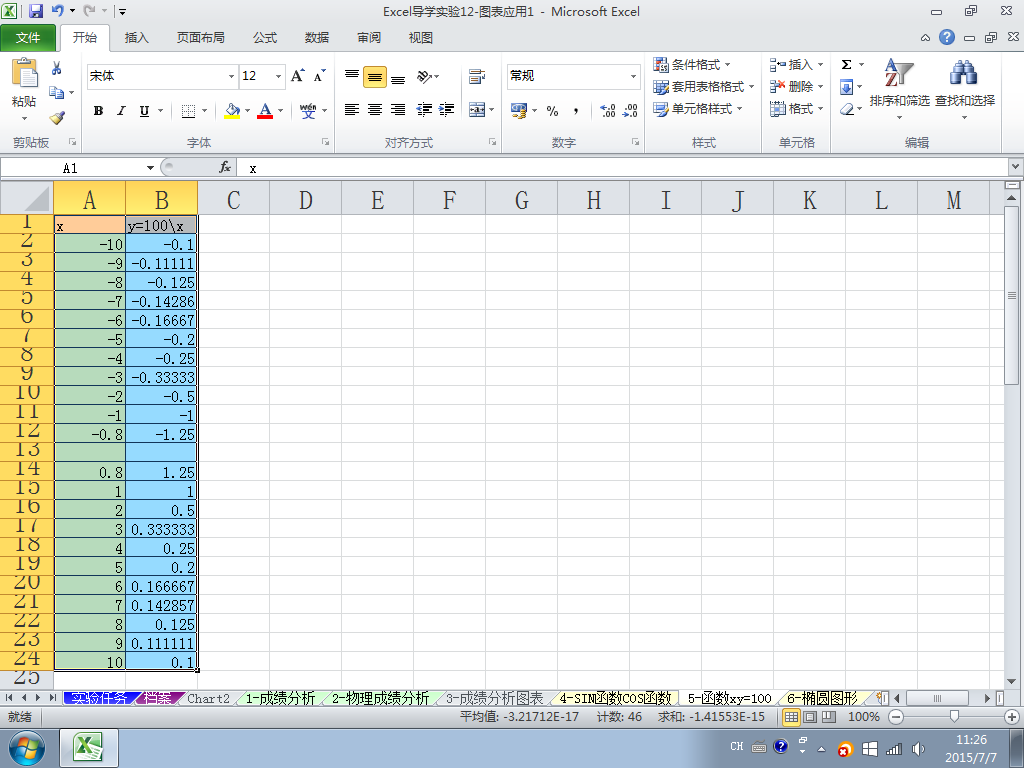Decrease font size with small A

tap(319, 76)
